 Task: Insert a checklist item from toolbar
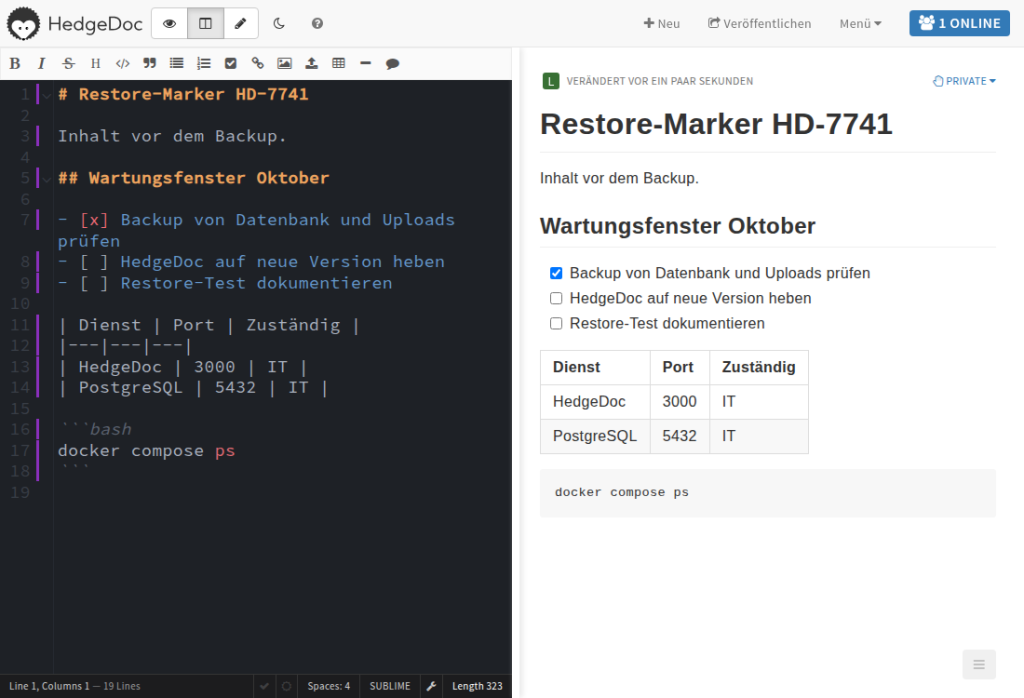point(231,63)
